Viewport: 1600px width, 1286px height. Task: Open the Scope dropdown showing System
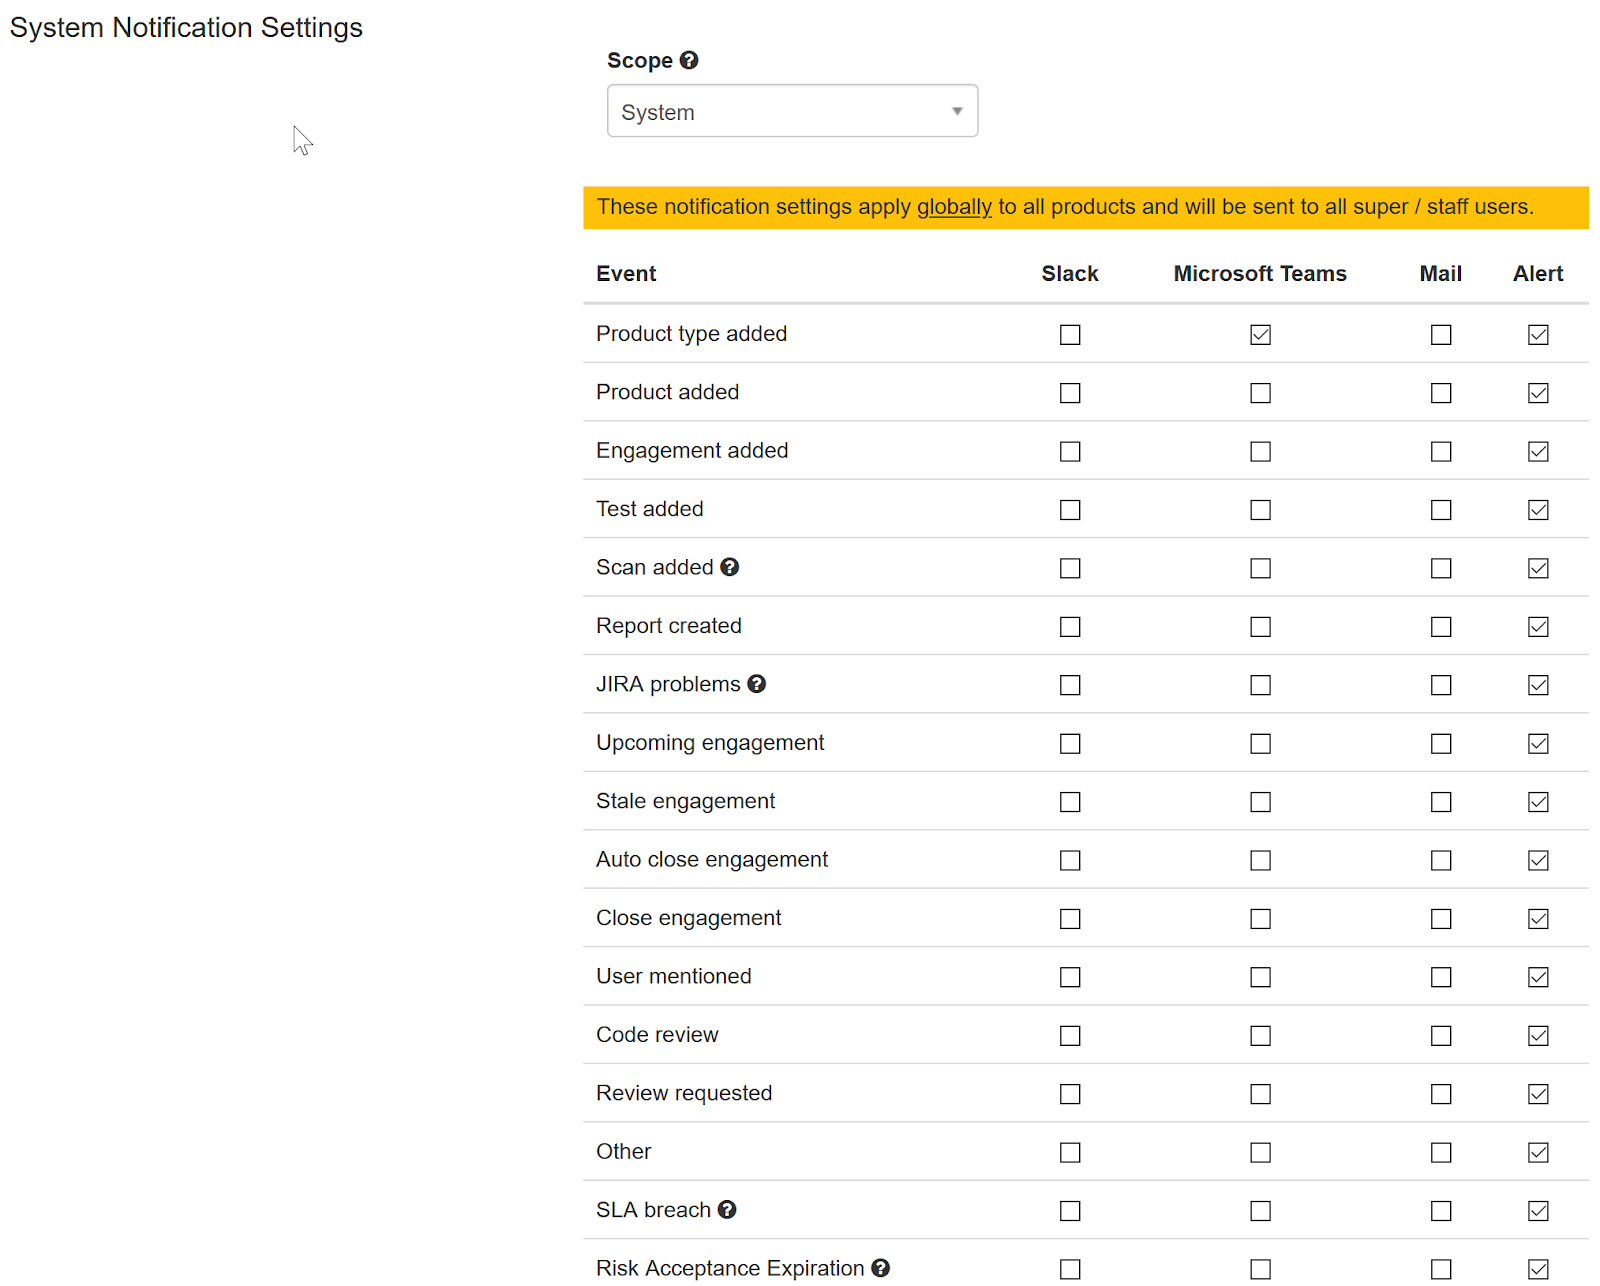point(792,111)
